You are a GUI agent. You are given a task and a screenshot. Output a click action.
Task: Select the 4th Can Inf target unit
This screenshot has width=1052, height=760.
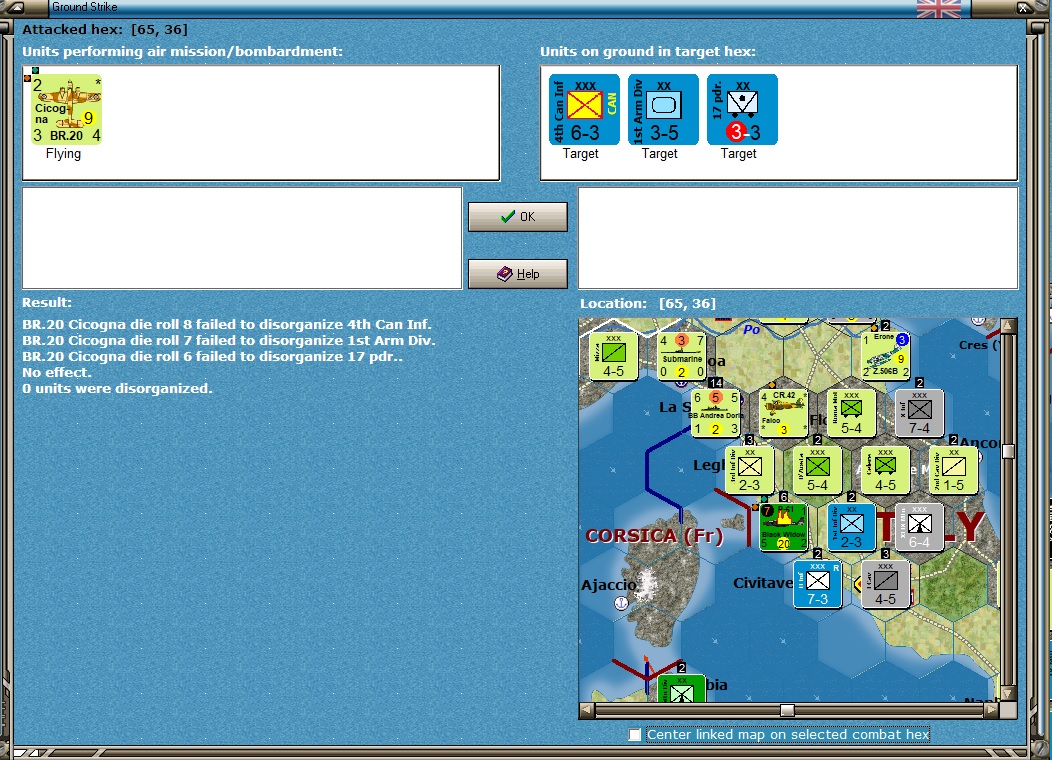click(x=584, y=109)
